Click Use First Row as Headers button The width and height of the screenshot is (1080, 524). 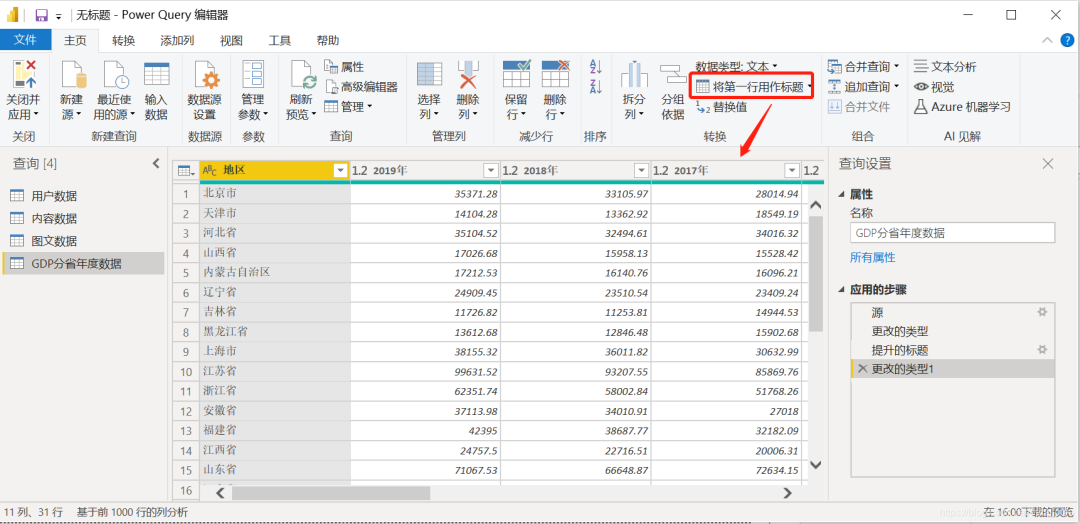click(x=749, y=87)
